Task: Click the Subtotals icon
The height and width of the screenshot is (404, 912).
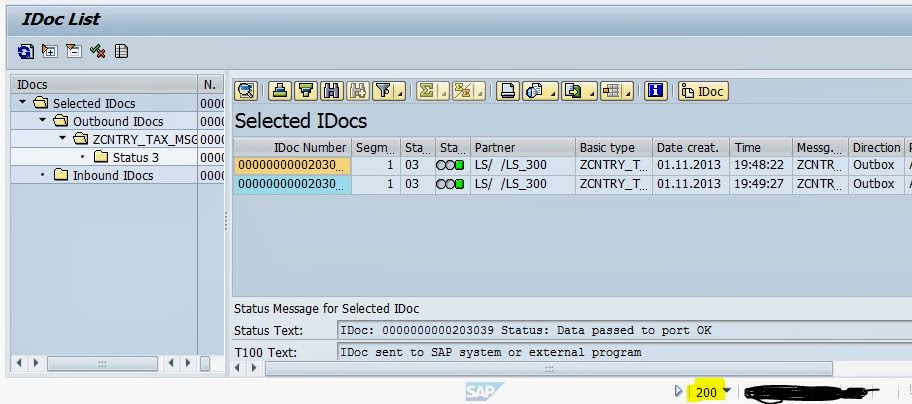Action: [x=464, y=91]
